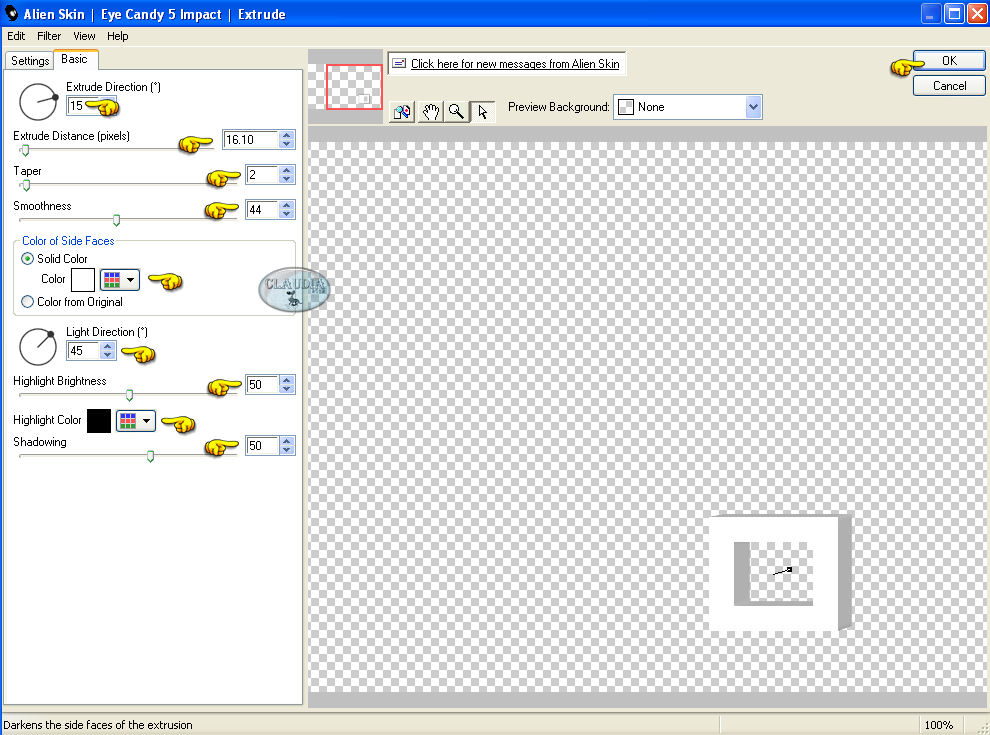This screenshot has height=735, width=990.
Task: Click the 100% zoom status indicator
Action: tap(939, 725)
